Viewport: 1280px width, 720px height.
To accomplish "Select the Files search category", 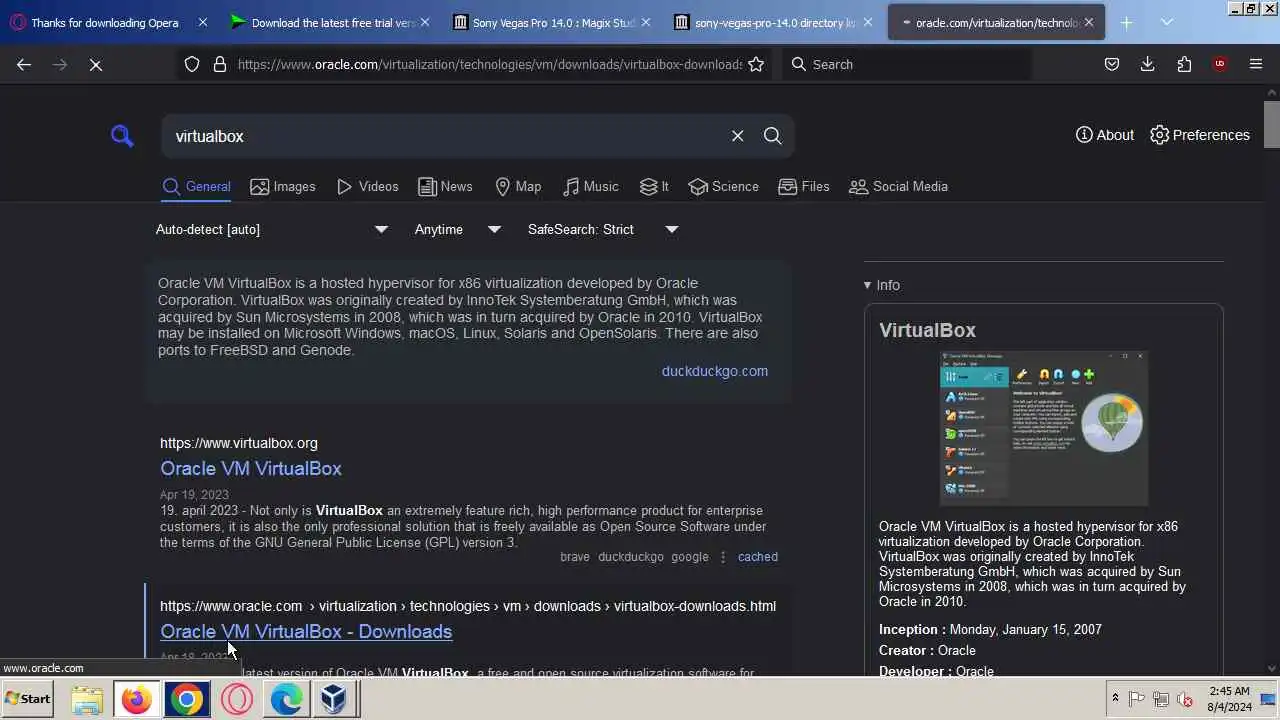I will click(804, 187).
